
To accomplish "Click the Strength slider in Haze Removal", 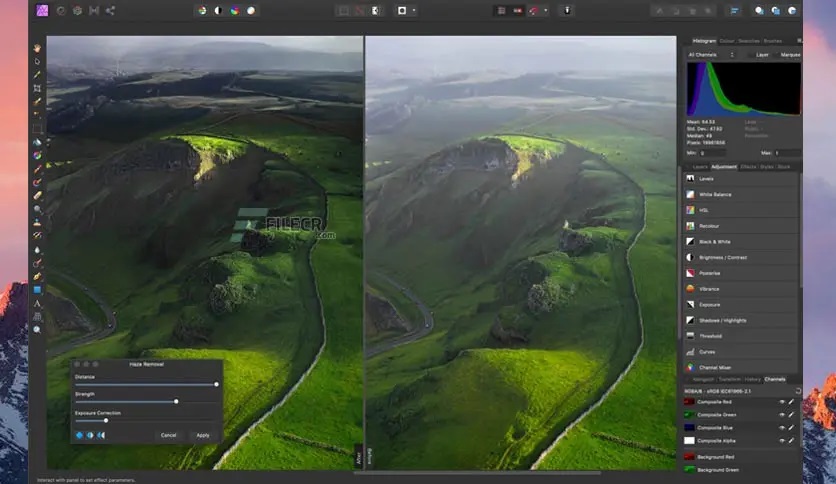I will pos(146,401).
